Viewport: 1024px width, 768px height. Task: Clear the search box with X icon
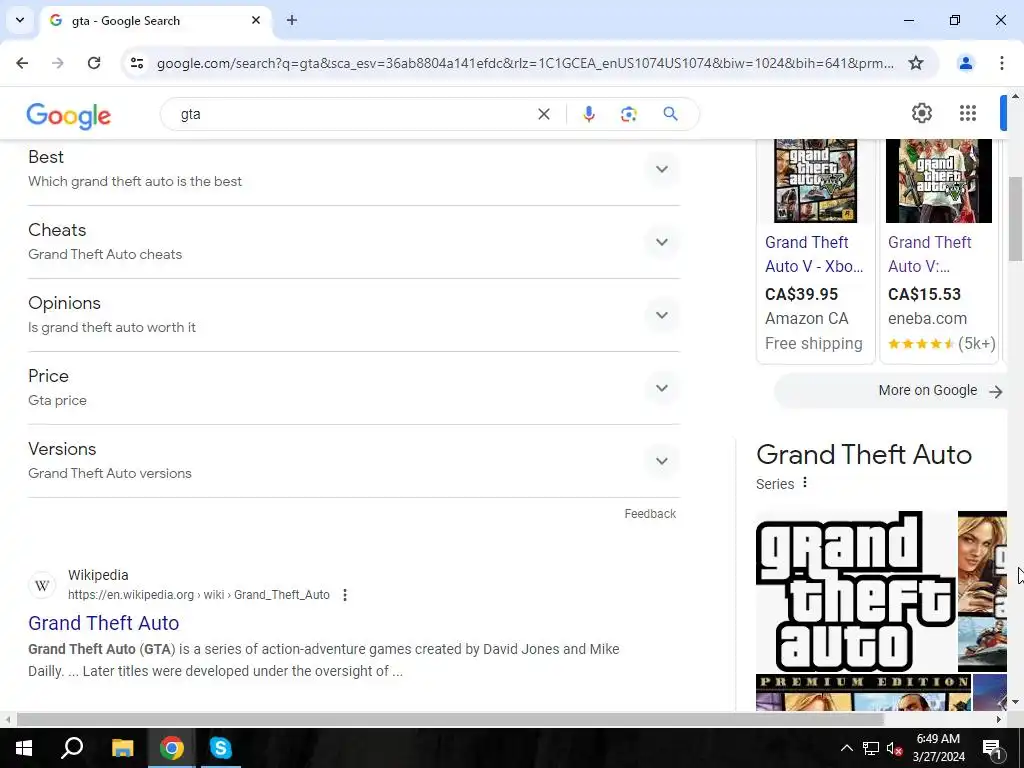click(x=543, y=114)
